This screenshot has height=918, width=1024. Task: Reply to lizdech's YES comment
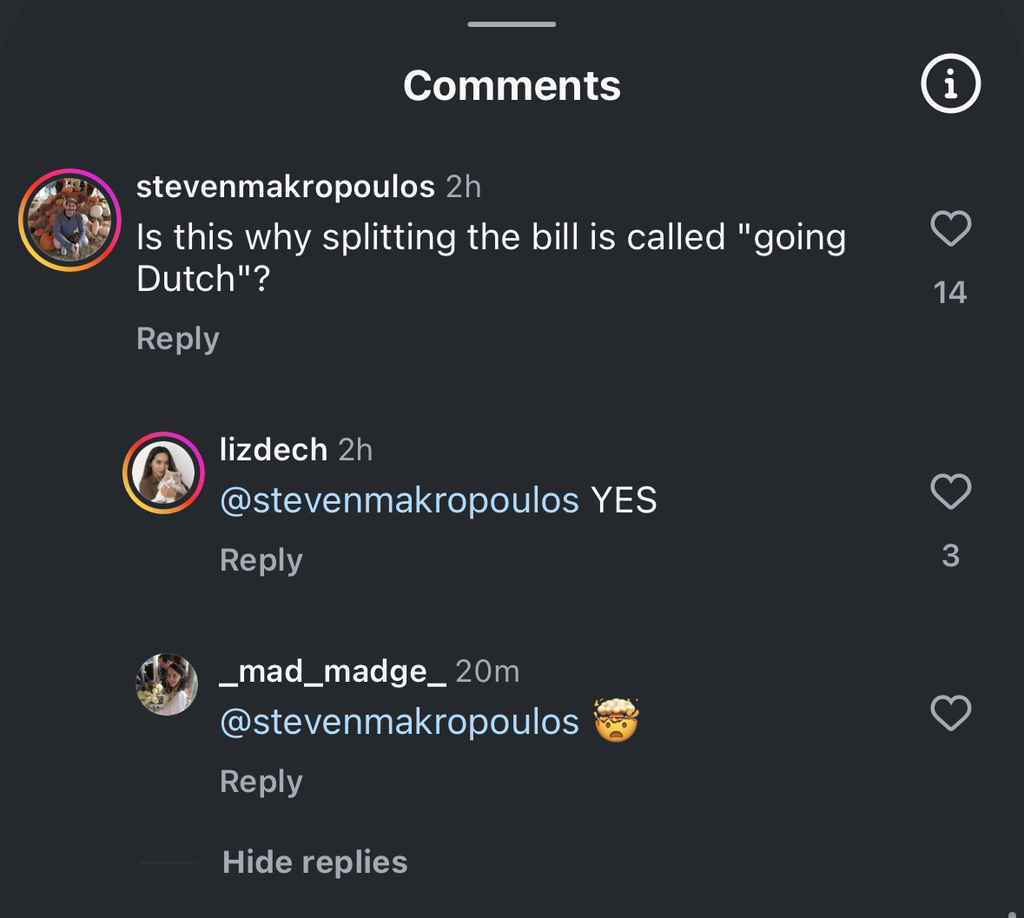point(261,560)
